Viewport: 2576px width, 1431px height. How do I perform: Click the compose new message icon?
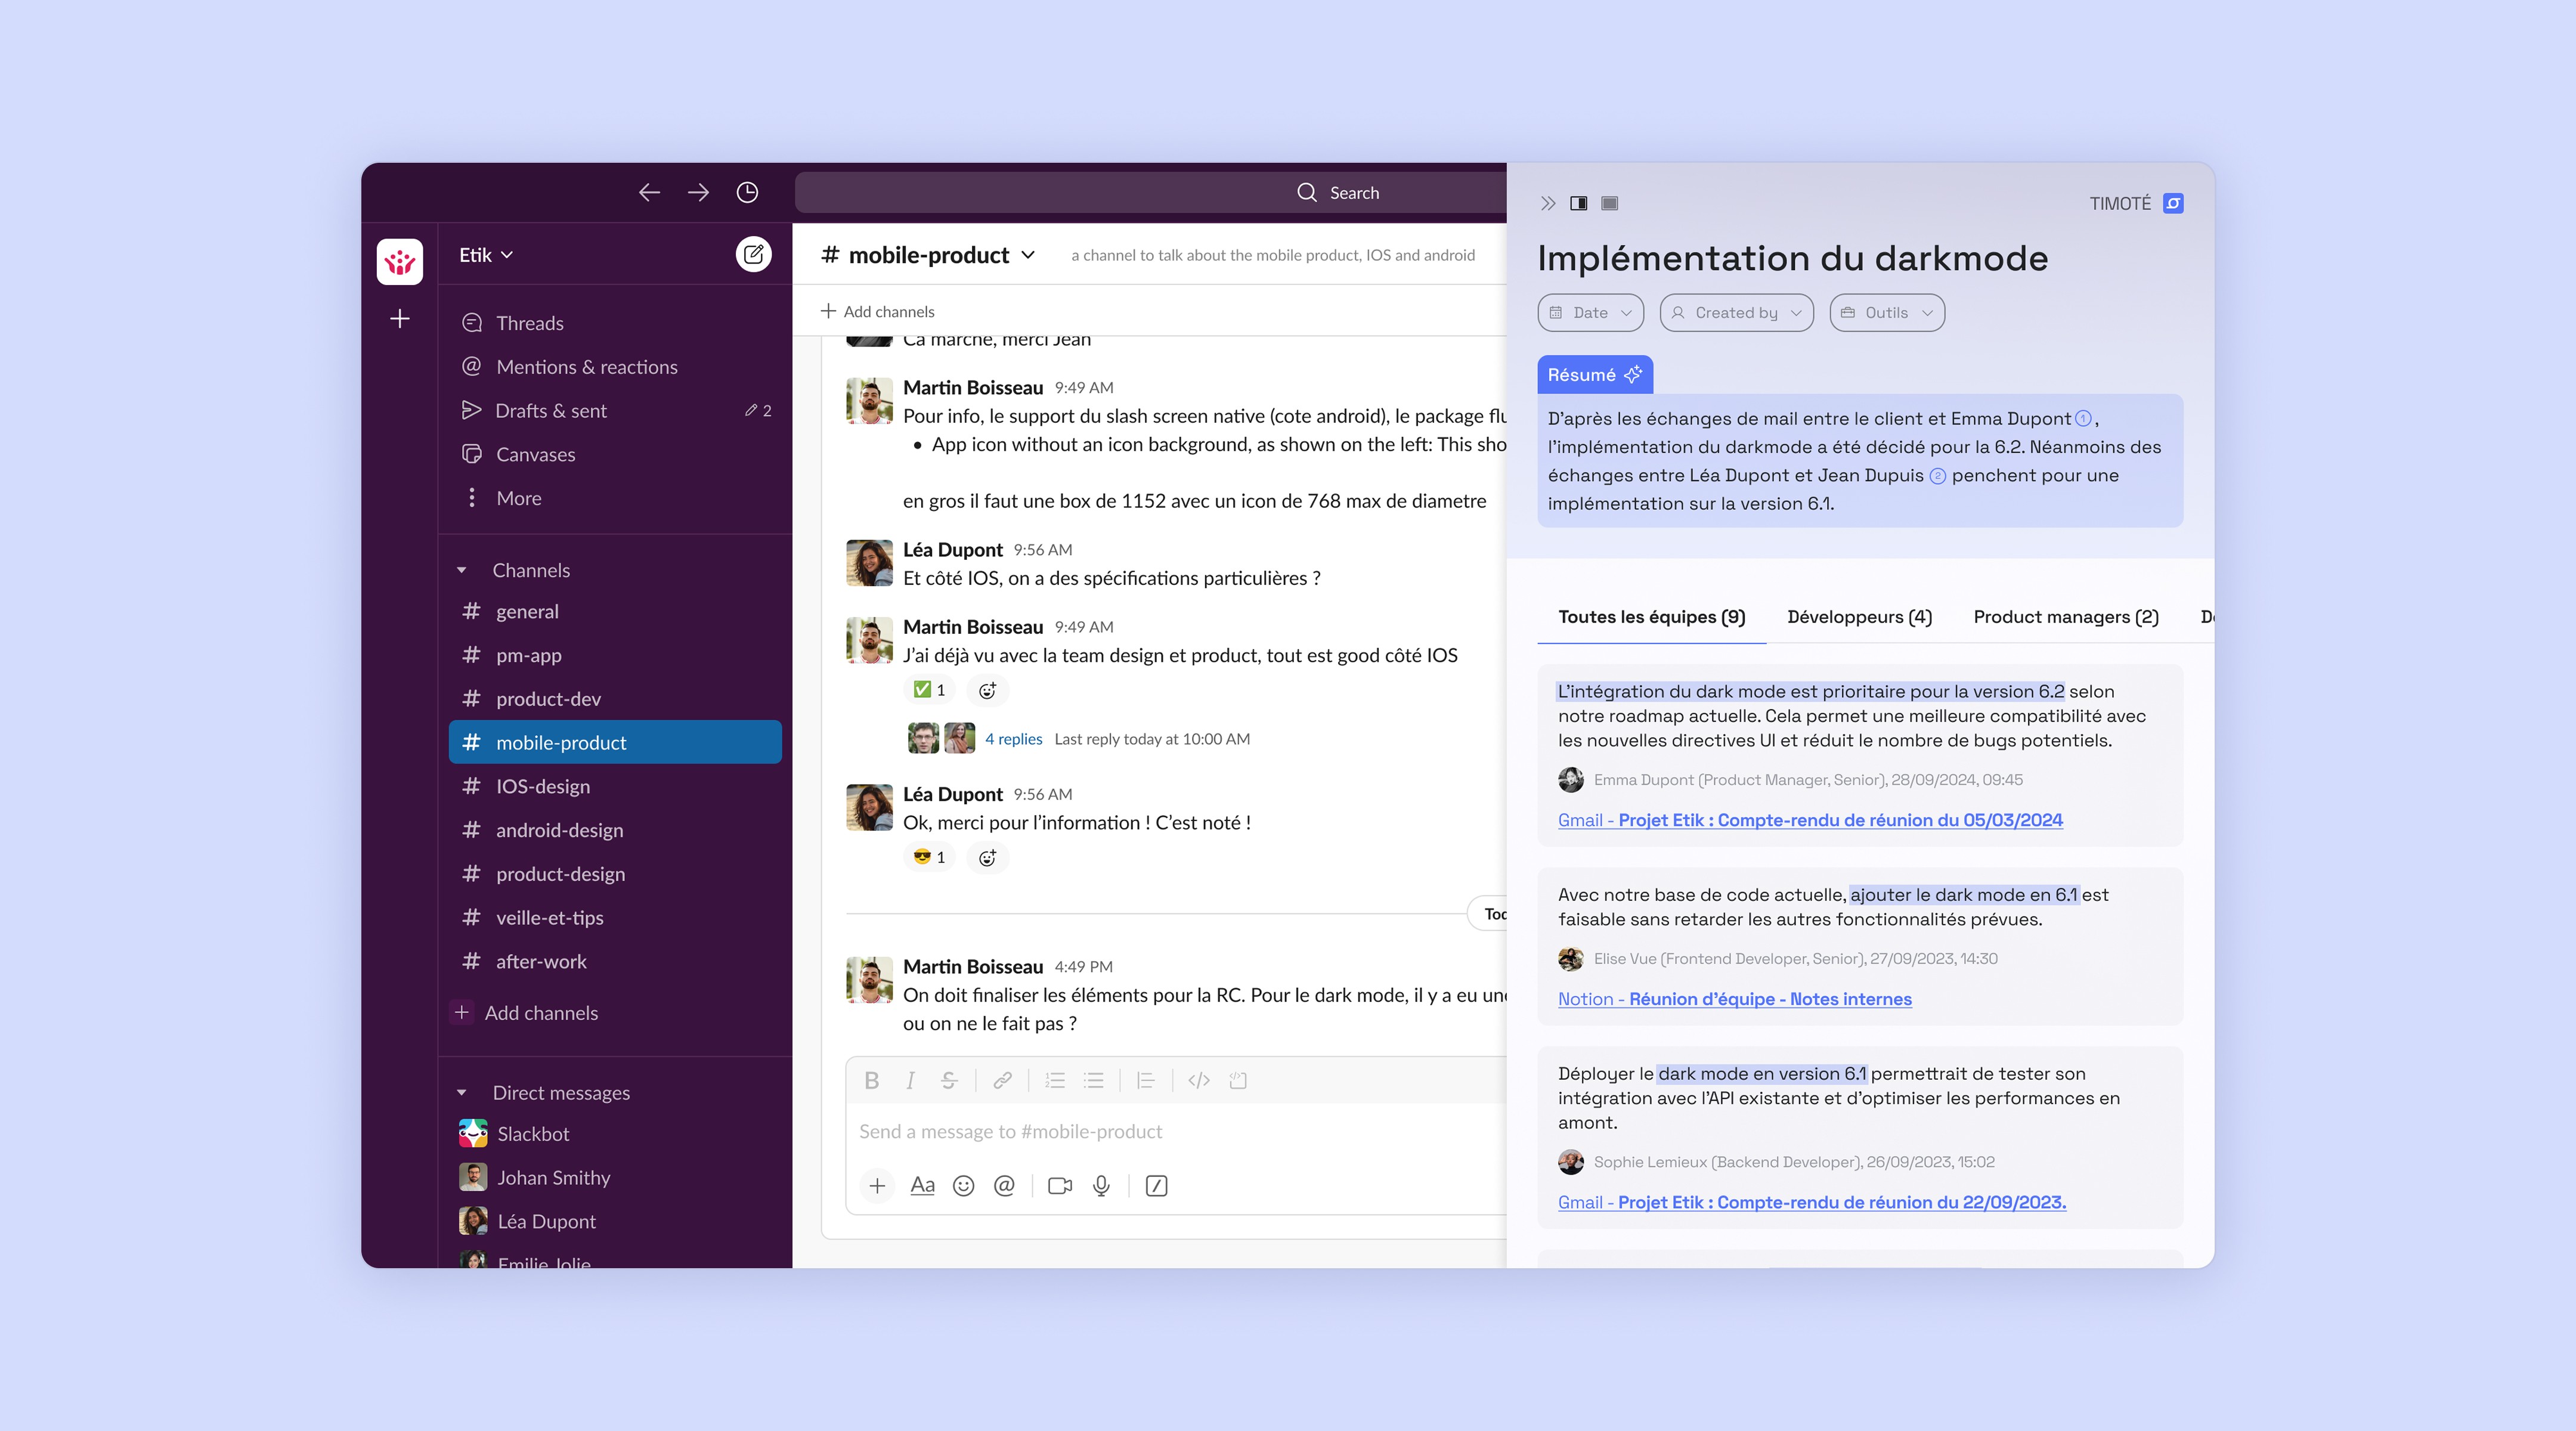pyautogui.click(x=753, y=254)
